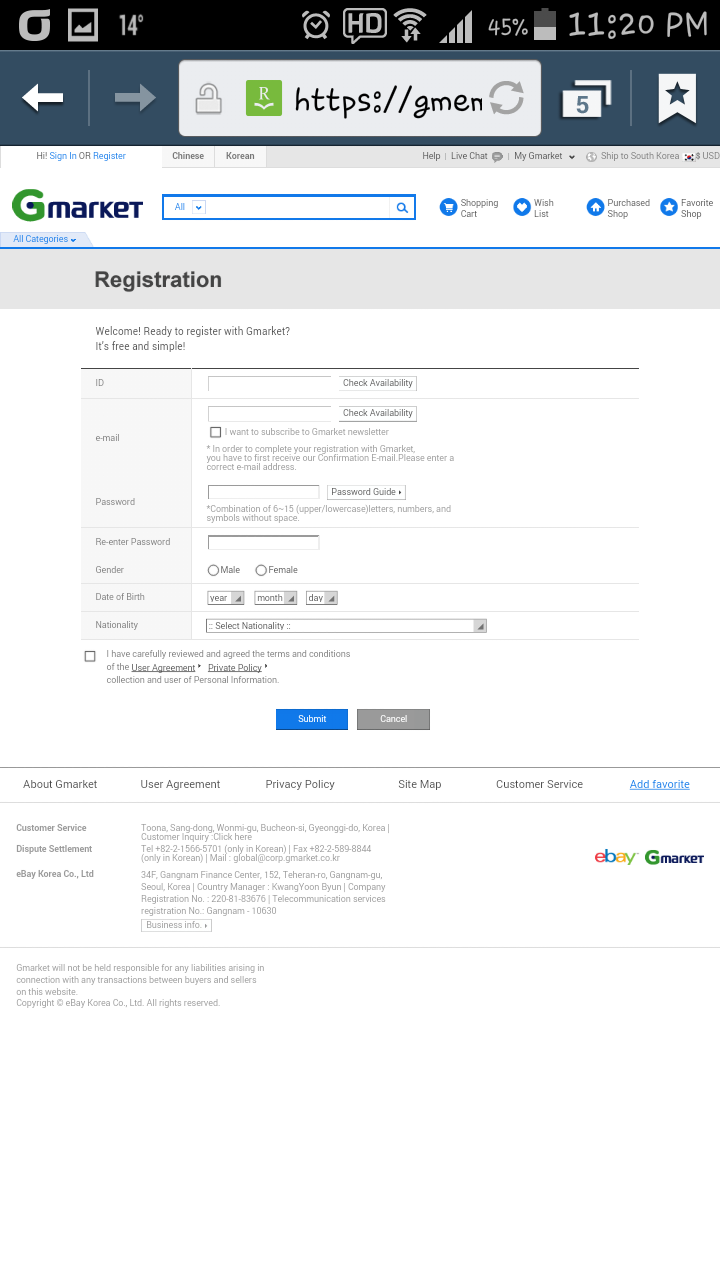The image size is (720, 1280).
Task: Open the Shopping Cart icon
Action: (x=448, y=207)
